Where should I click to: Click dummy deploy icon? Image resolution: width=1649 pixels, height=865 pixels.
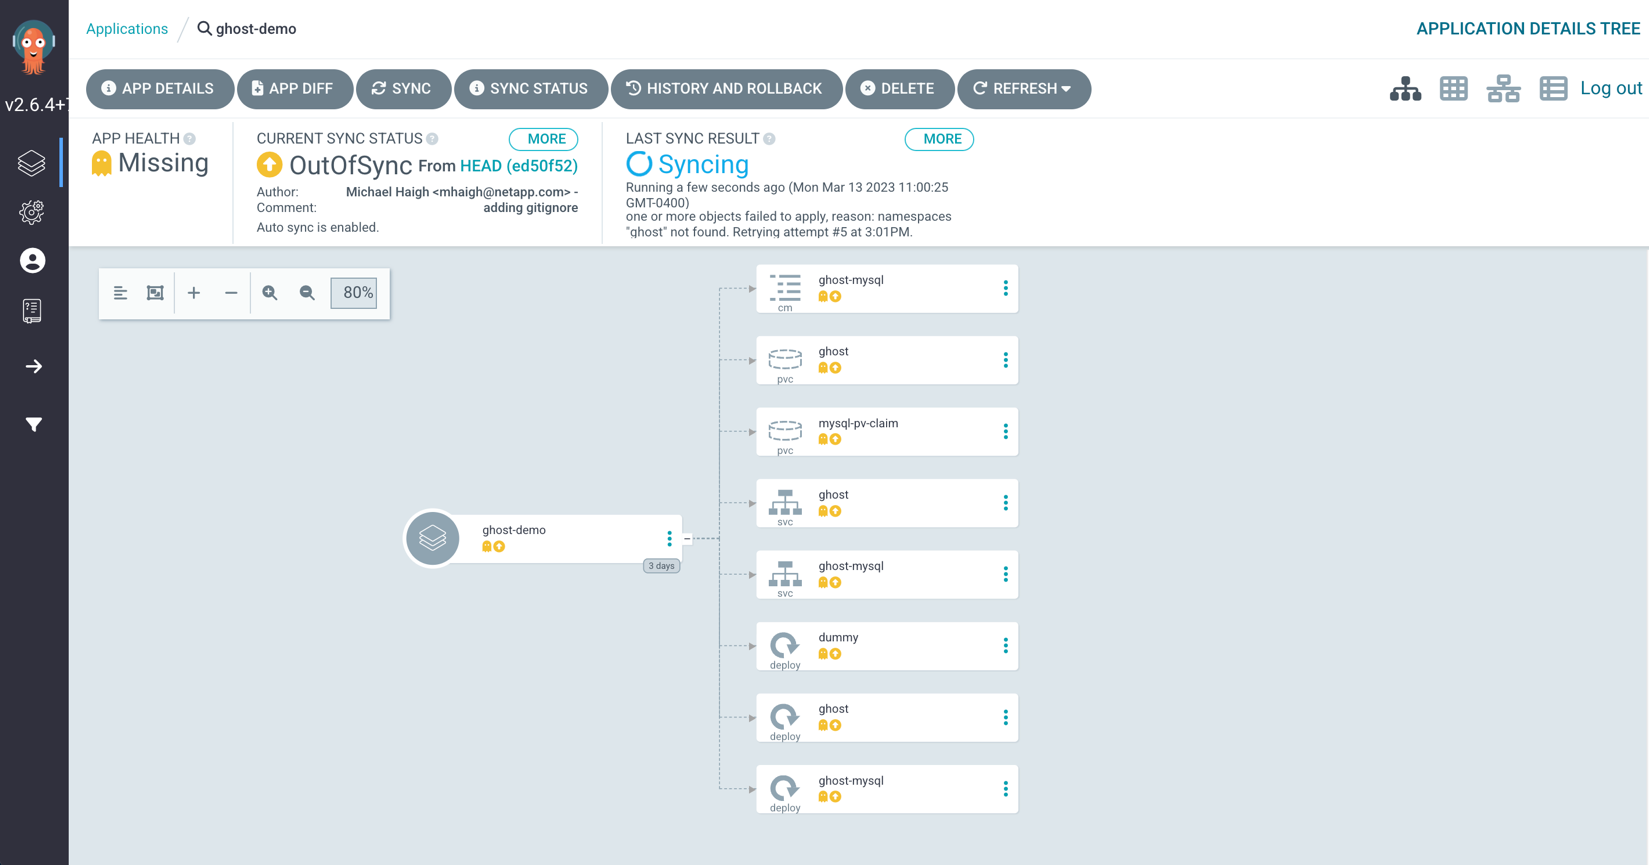(785, 645)
